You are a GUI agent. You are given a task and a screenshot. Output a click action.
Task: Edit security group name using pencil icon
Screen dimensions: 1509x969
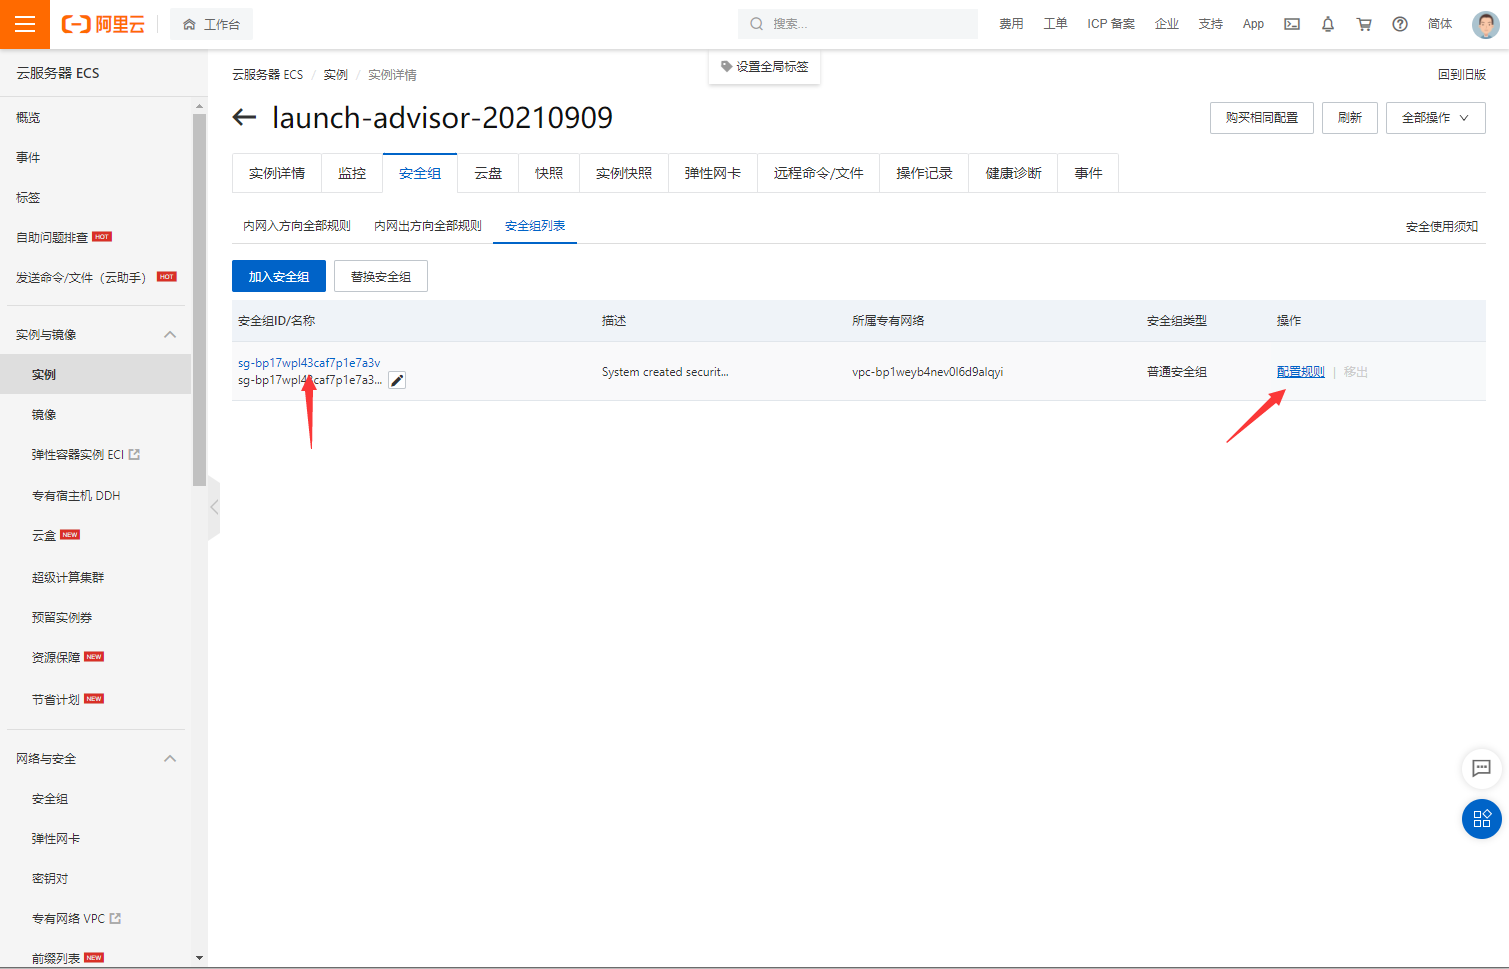(x=396, y=379)
